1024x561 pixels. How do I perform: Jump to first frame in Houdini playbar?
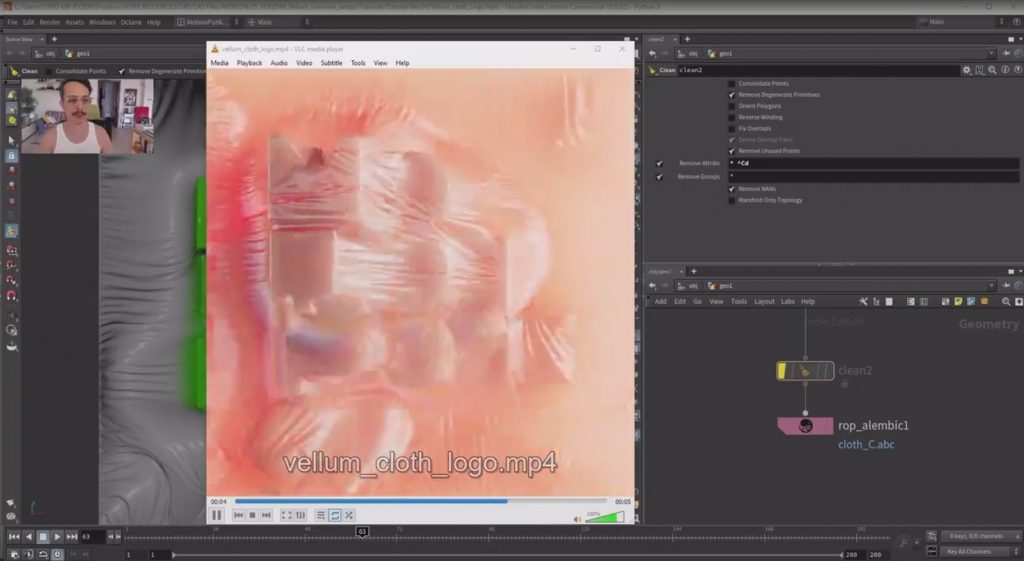14,536
